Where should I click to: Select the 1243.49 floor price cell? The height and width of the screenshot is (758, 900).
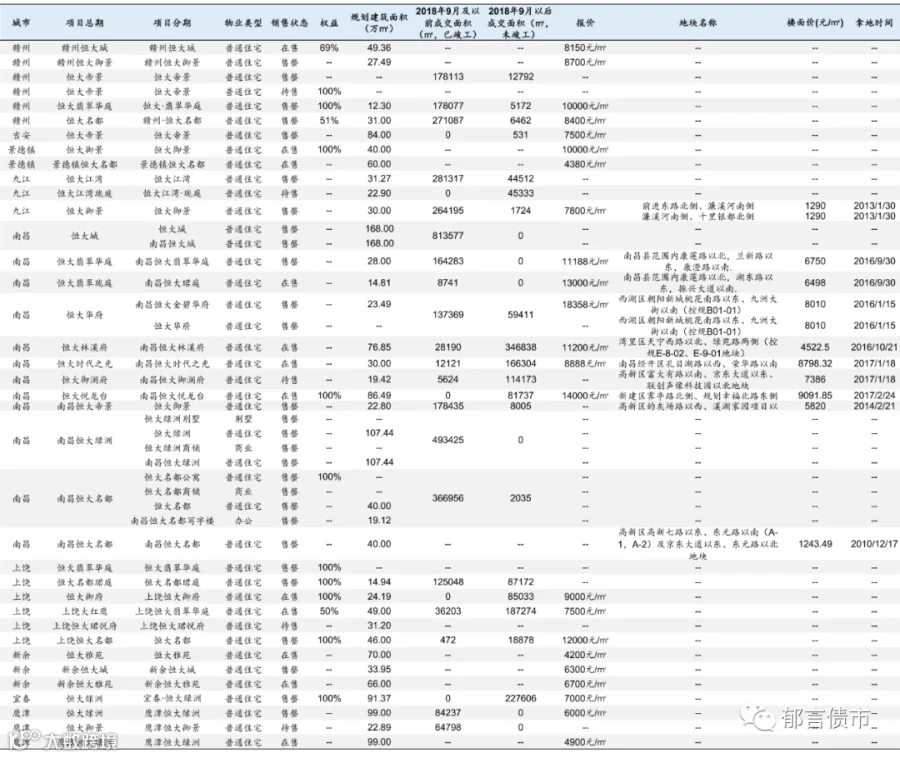point(815,544)
